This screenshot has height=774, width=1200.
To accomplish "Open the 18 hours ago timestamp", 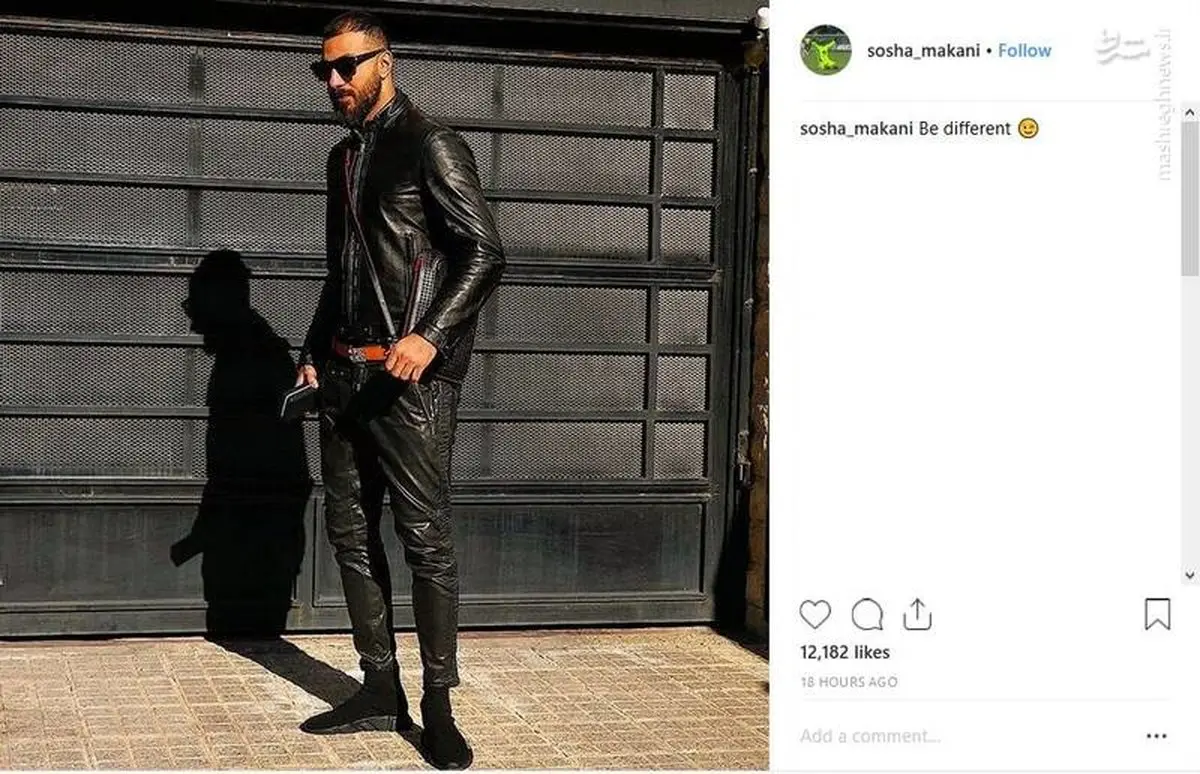I will (x=849, y=682).
